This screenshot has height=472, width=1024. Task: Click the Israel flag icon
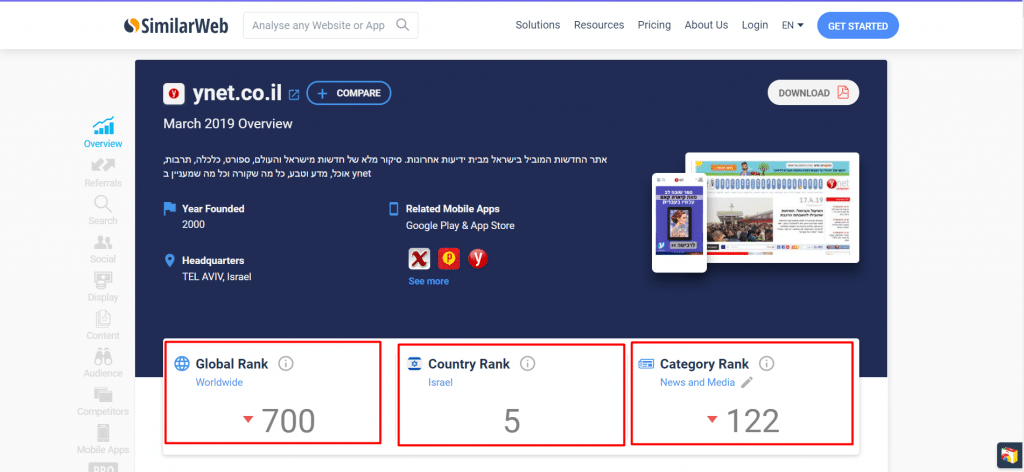tap(414, 364)
